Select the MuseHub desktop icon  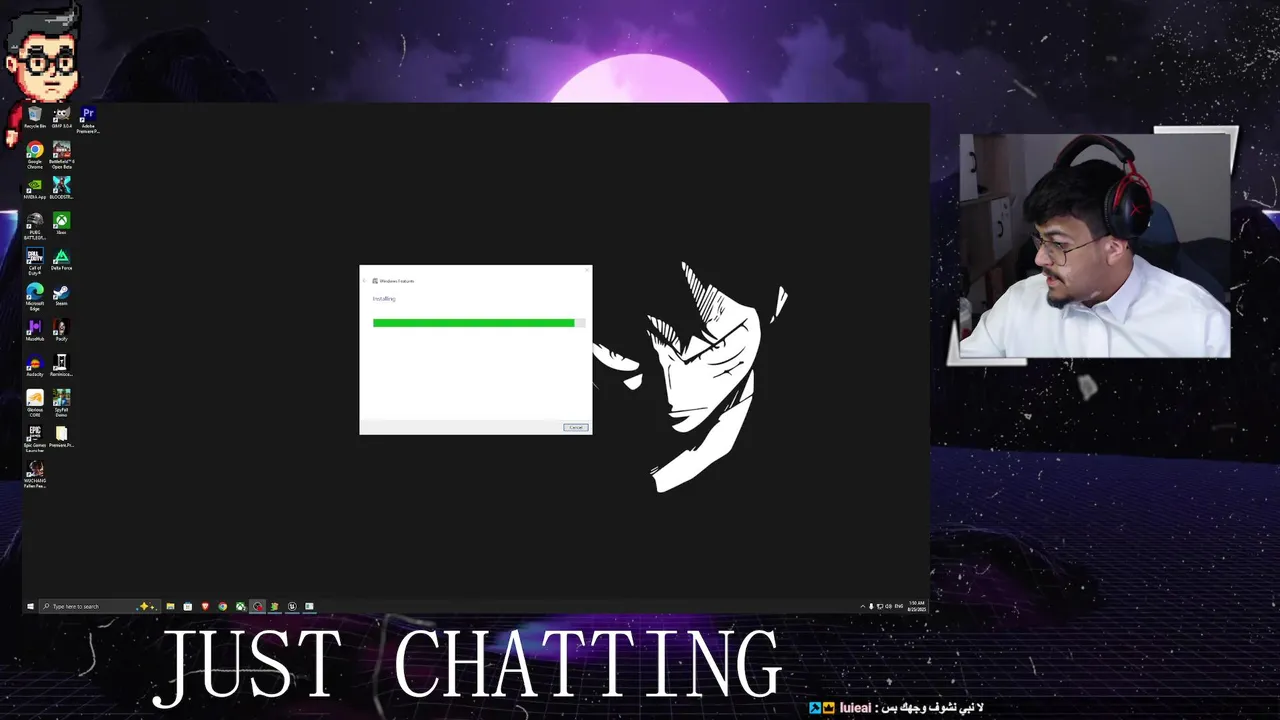[x=35, y=331]
